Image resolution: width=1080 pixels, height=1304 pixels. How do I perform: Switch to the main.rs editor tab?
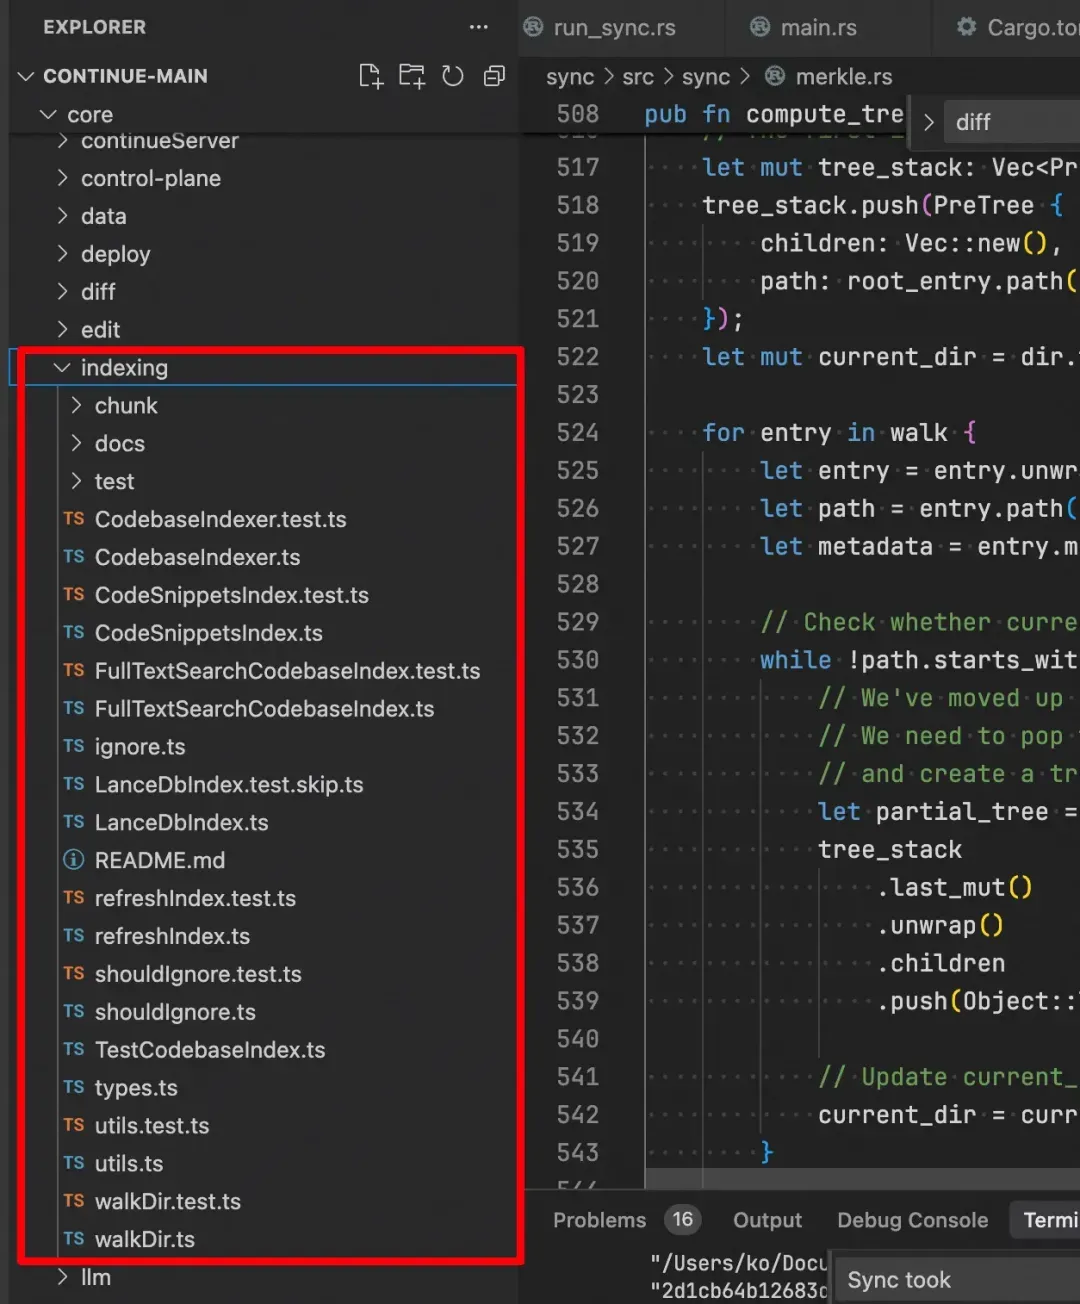tap(818, 27)
